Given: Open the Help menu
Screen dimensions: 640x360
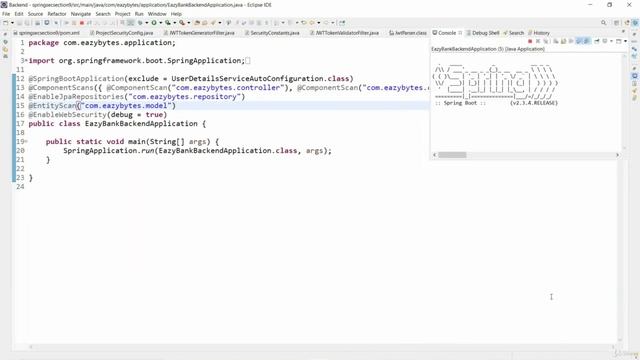Looking at the screenshot, I should (x=176, y=14).
